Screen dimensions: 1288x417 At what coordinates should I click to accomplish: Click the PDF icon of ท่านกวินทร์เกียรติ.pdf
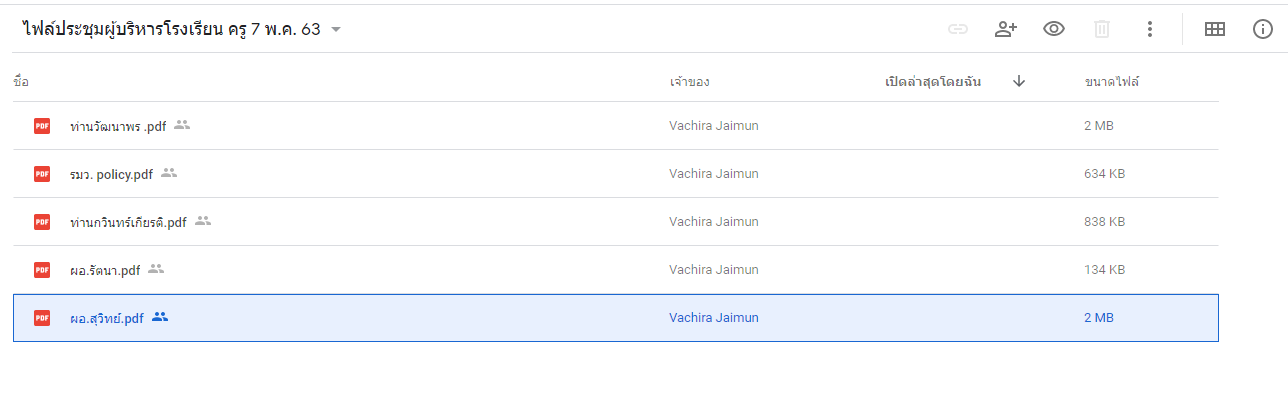42,222
